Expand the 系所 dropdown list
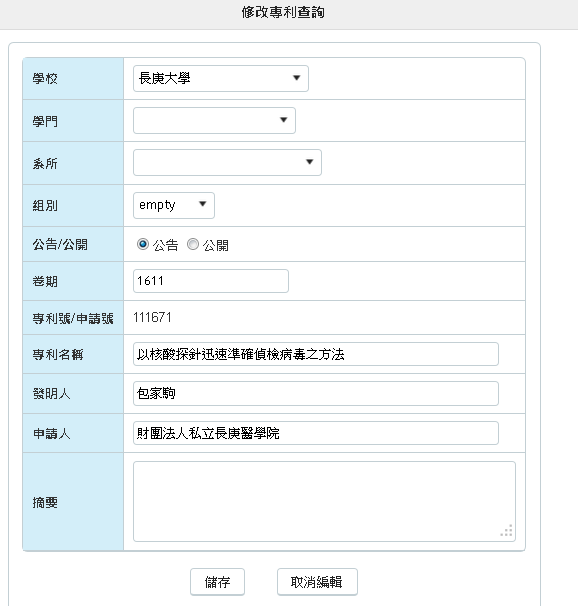The height and width of the screenshot is (606, 578). pyautogui.click(x=227, y=162)
